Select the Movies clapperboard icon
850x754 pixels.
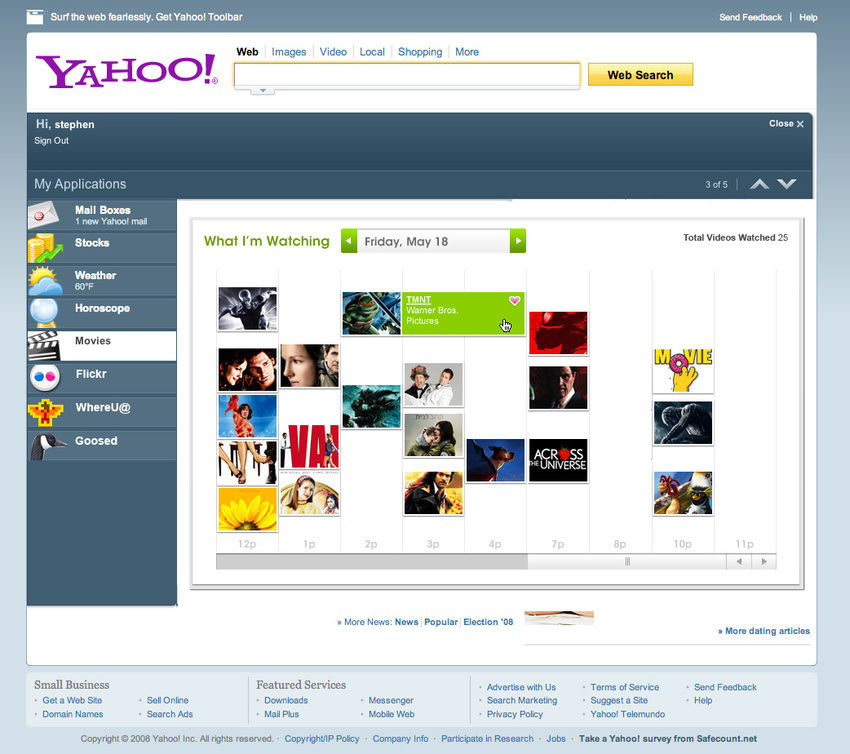43,346
